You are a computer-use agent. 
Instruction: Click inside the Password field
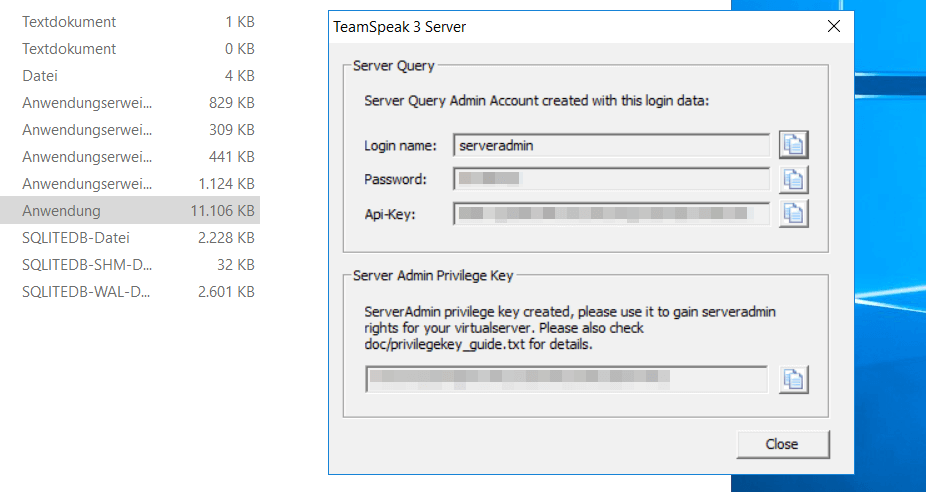pyautogui.click(x=611, y=179)
